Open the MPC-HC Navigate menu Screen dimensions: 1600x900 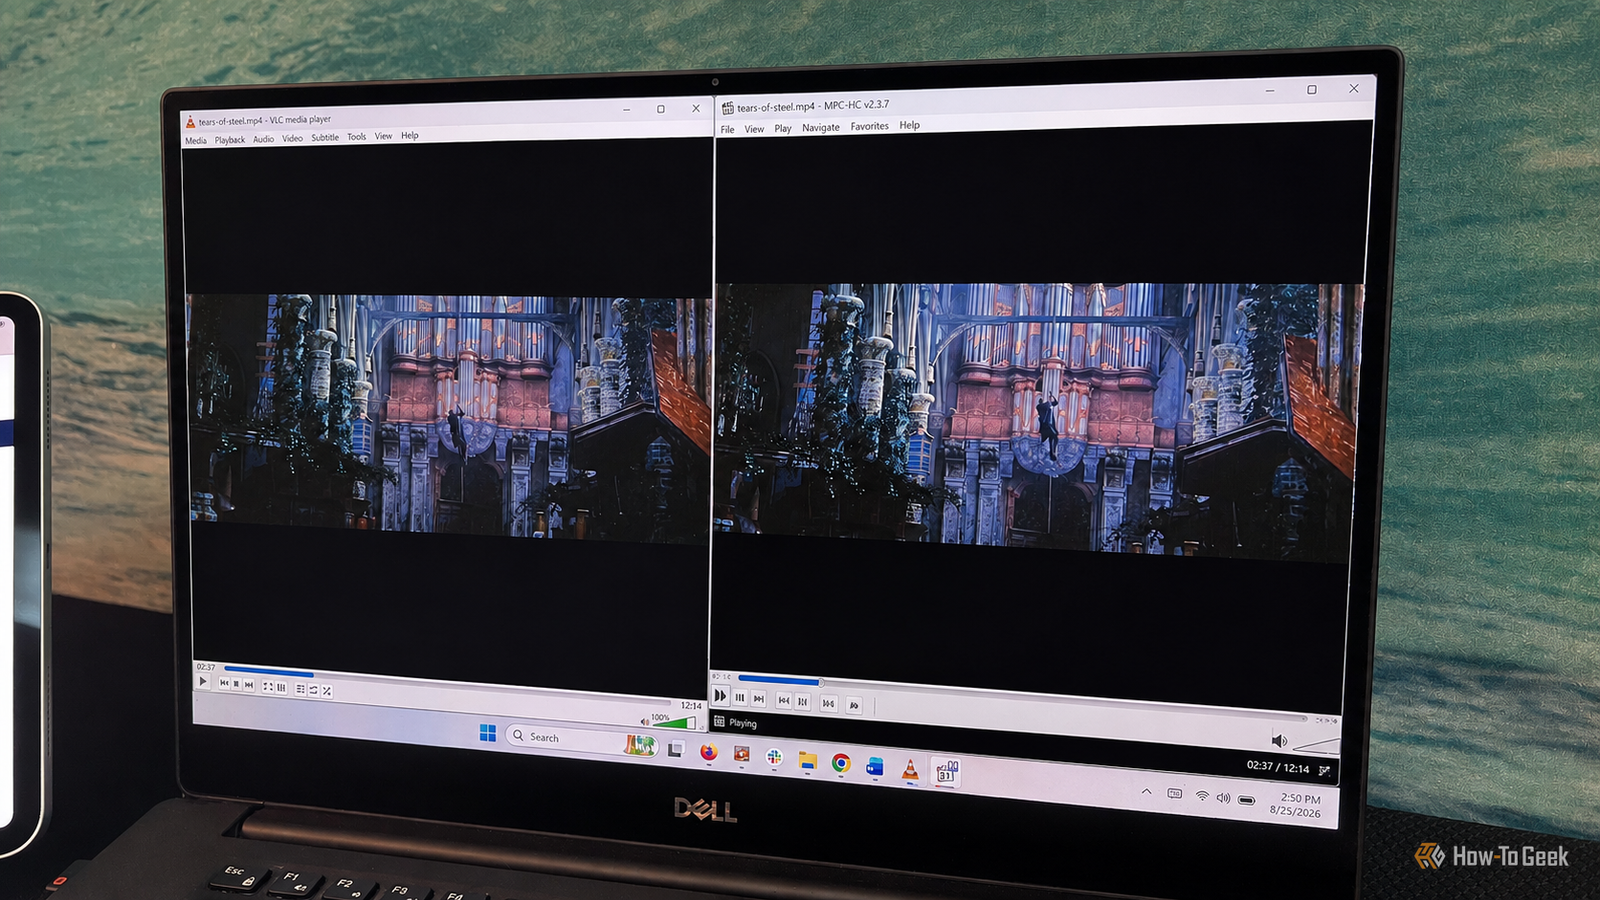[x=821, y=127]
